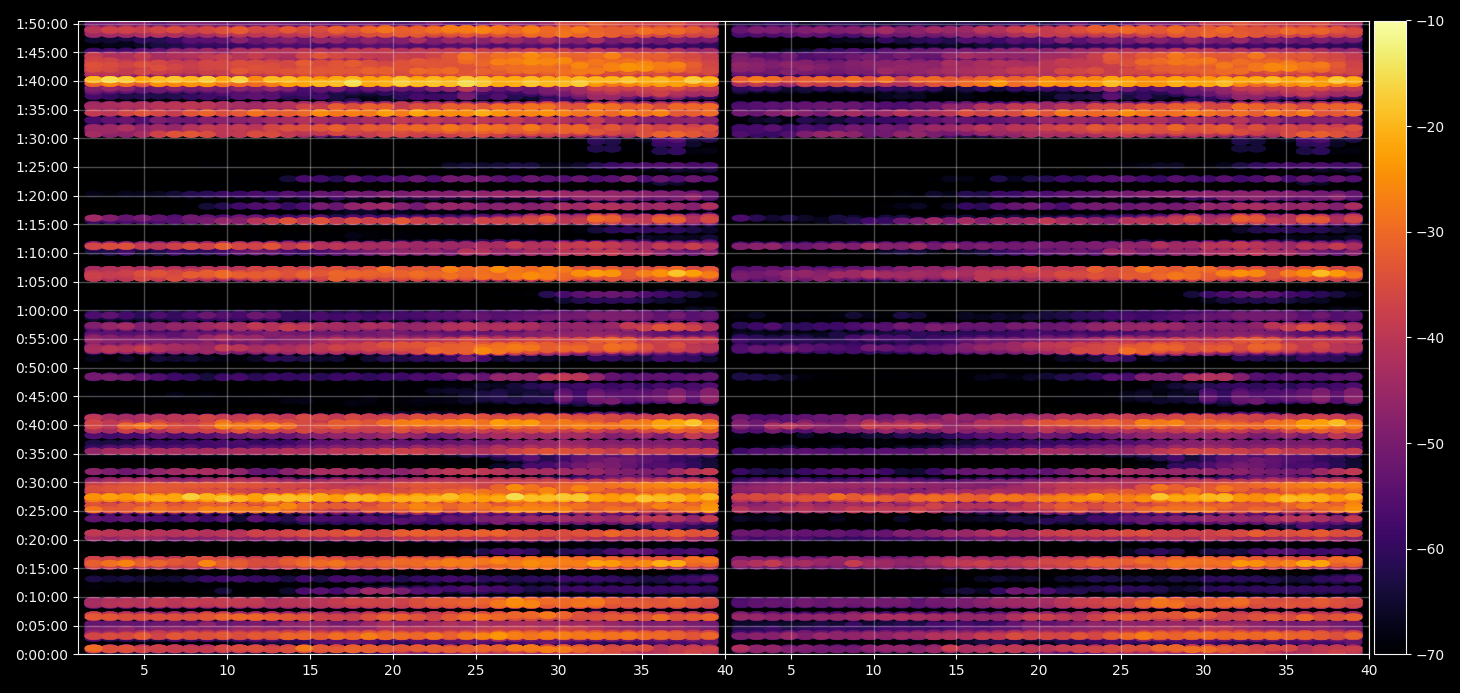Click the 0:55:00 y-axis tick label
Image resolution: width=1460 pixels, height=693 pixels.
click(x=42, y=339)
